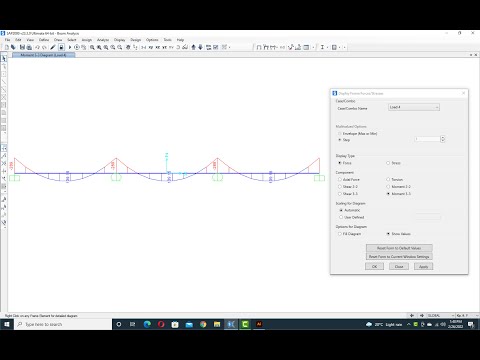Viewport: 480px width, 360px height.
Task: Click Apply in the frame forces dialog
Action: click(423, 266)
